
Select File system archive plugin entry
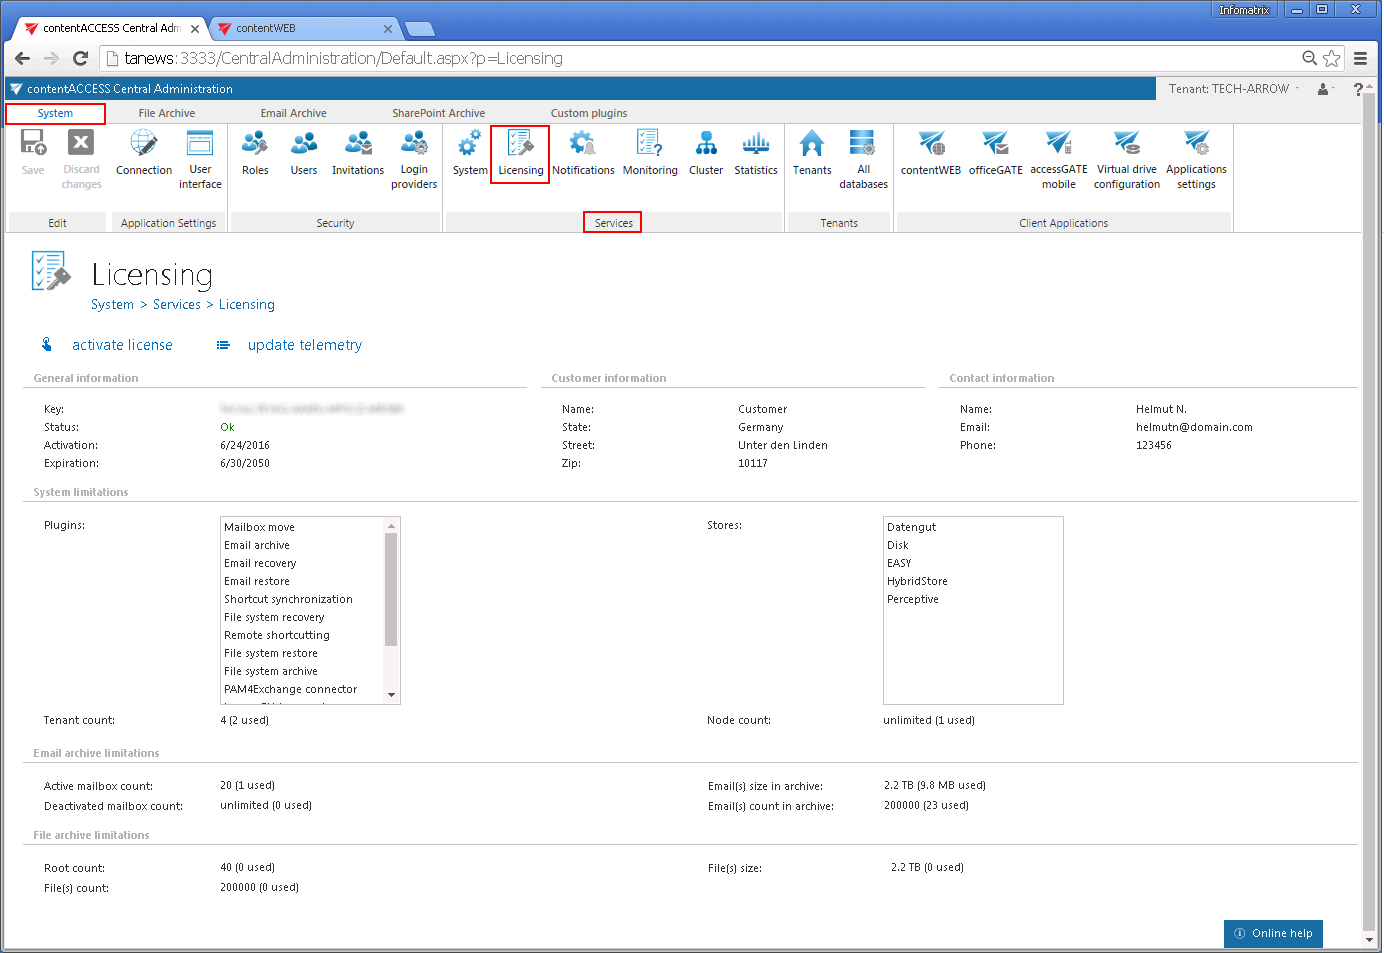click(x=270, y=671)
